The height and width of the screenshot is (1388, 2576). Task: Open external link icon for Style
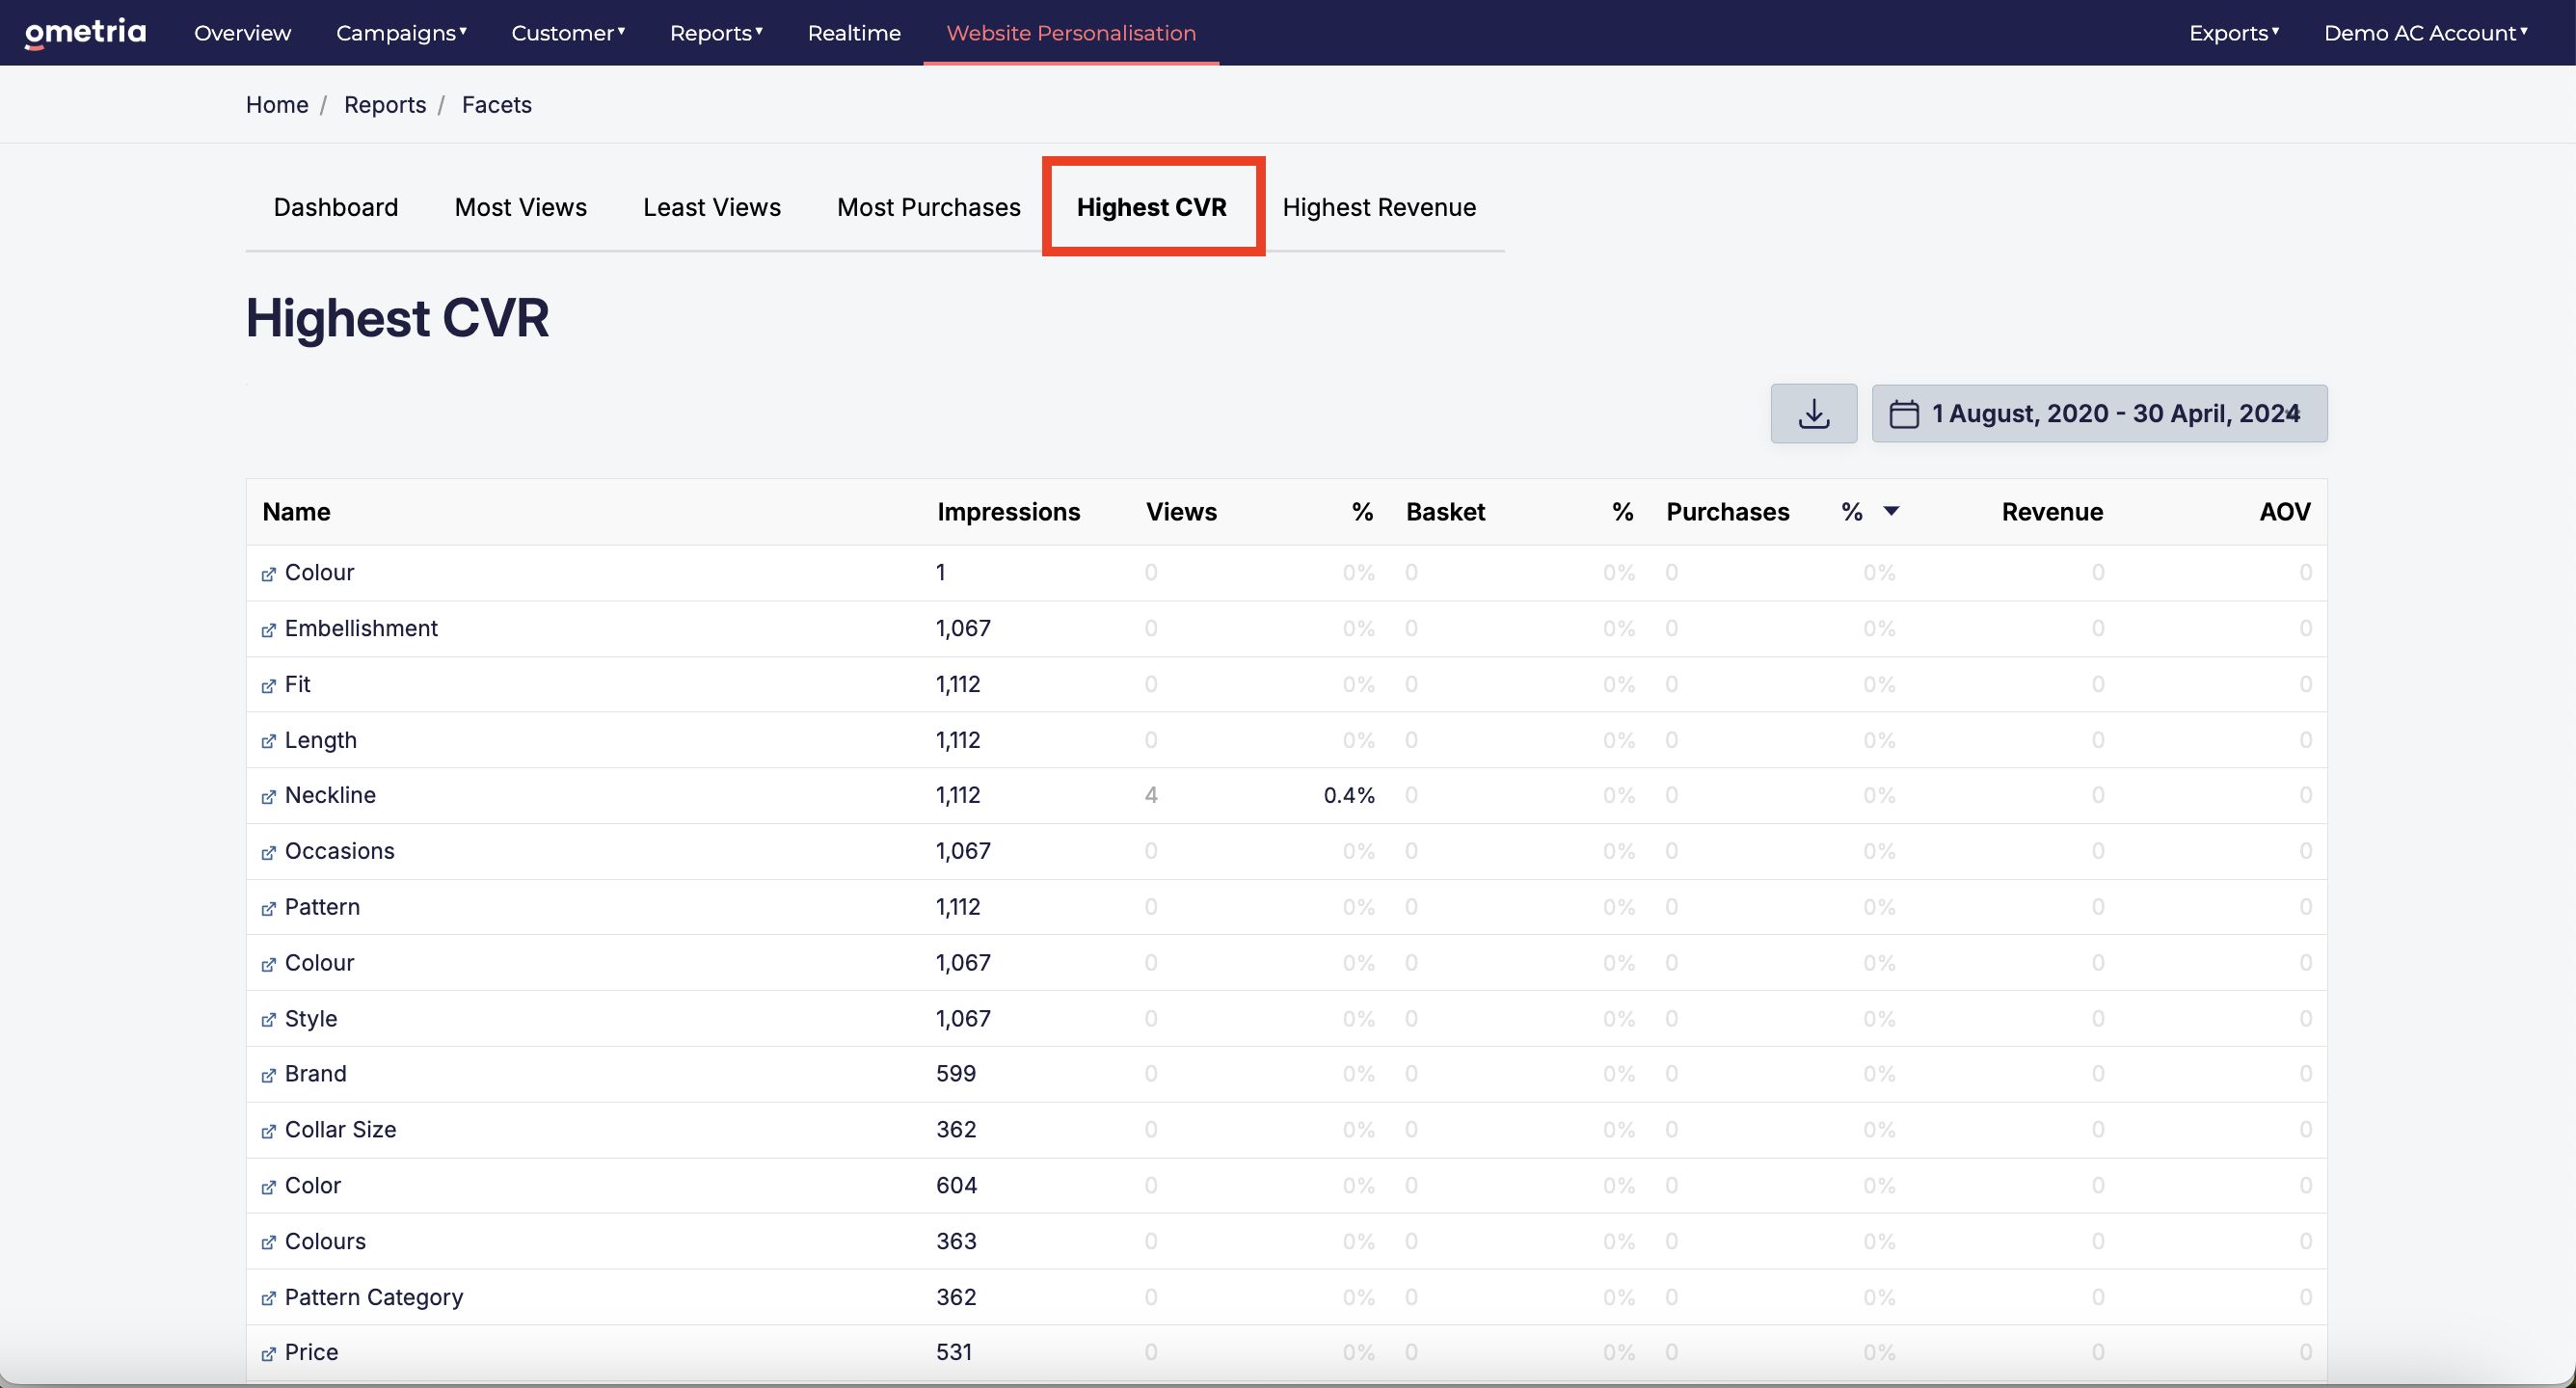click(x=268, y=1020)
